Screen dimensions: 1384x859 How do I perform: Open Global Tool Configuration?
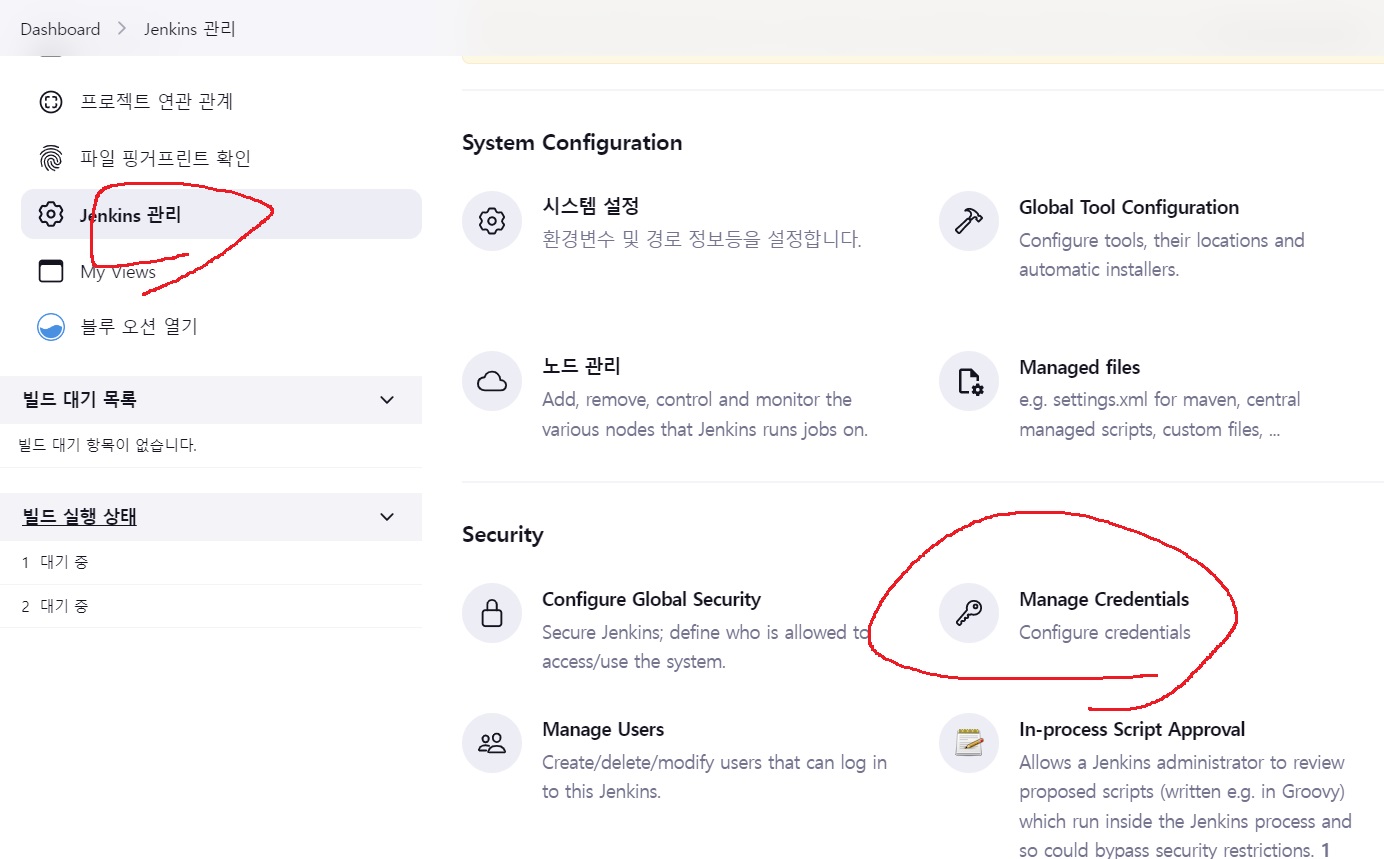(x=1129, y=208)
